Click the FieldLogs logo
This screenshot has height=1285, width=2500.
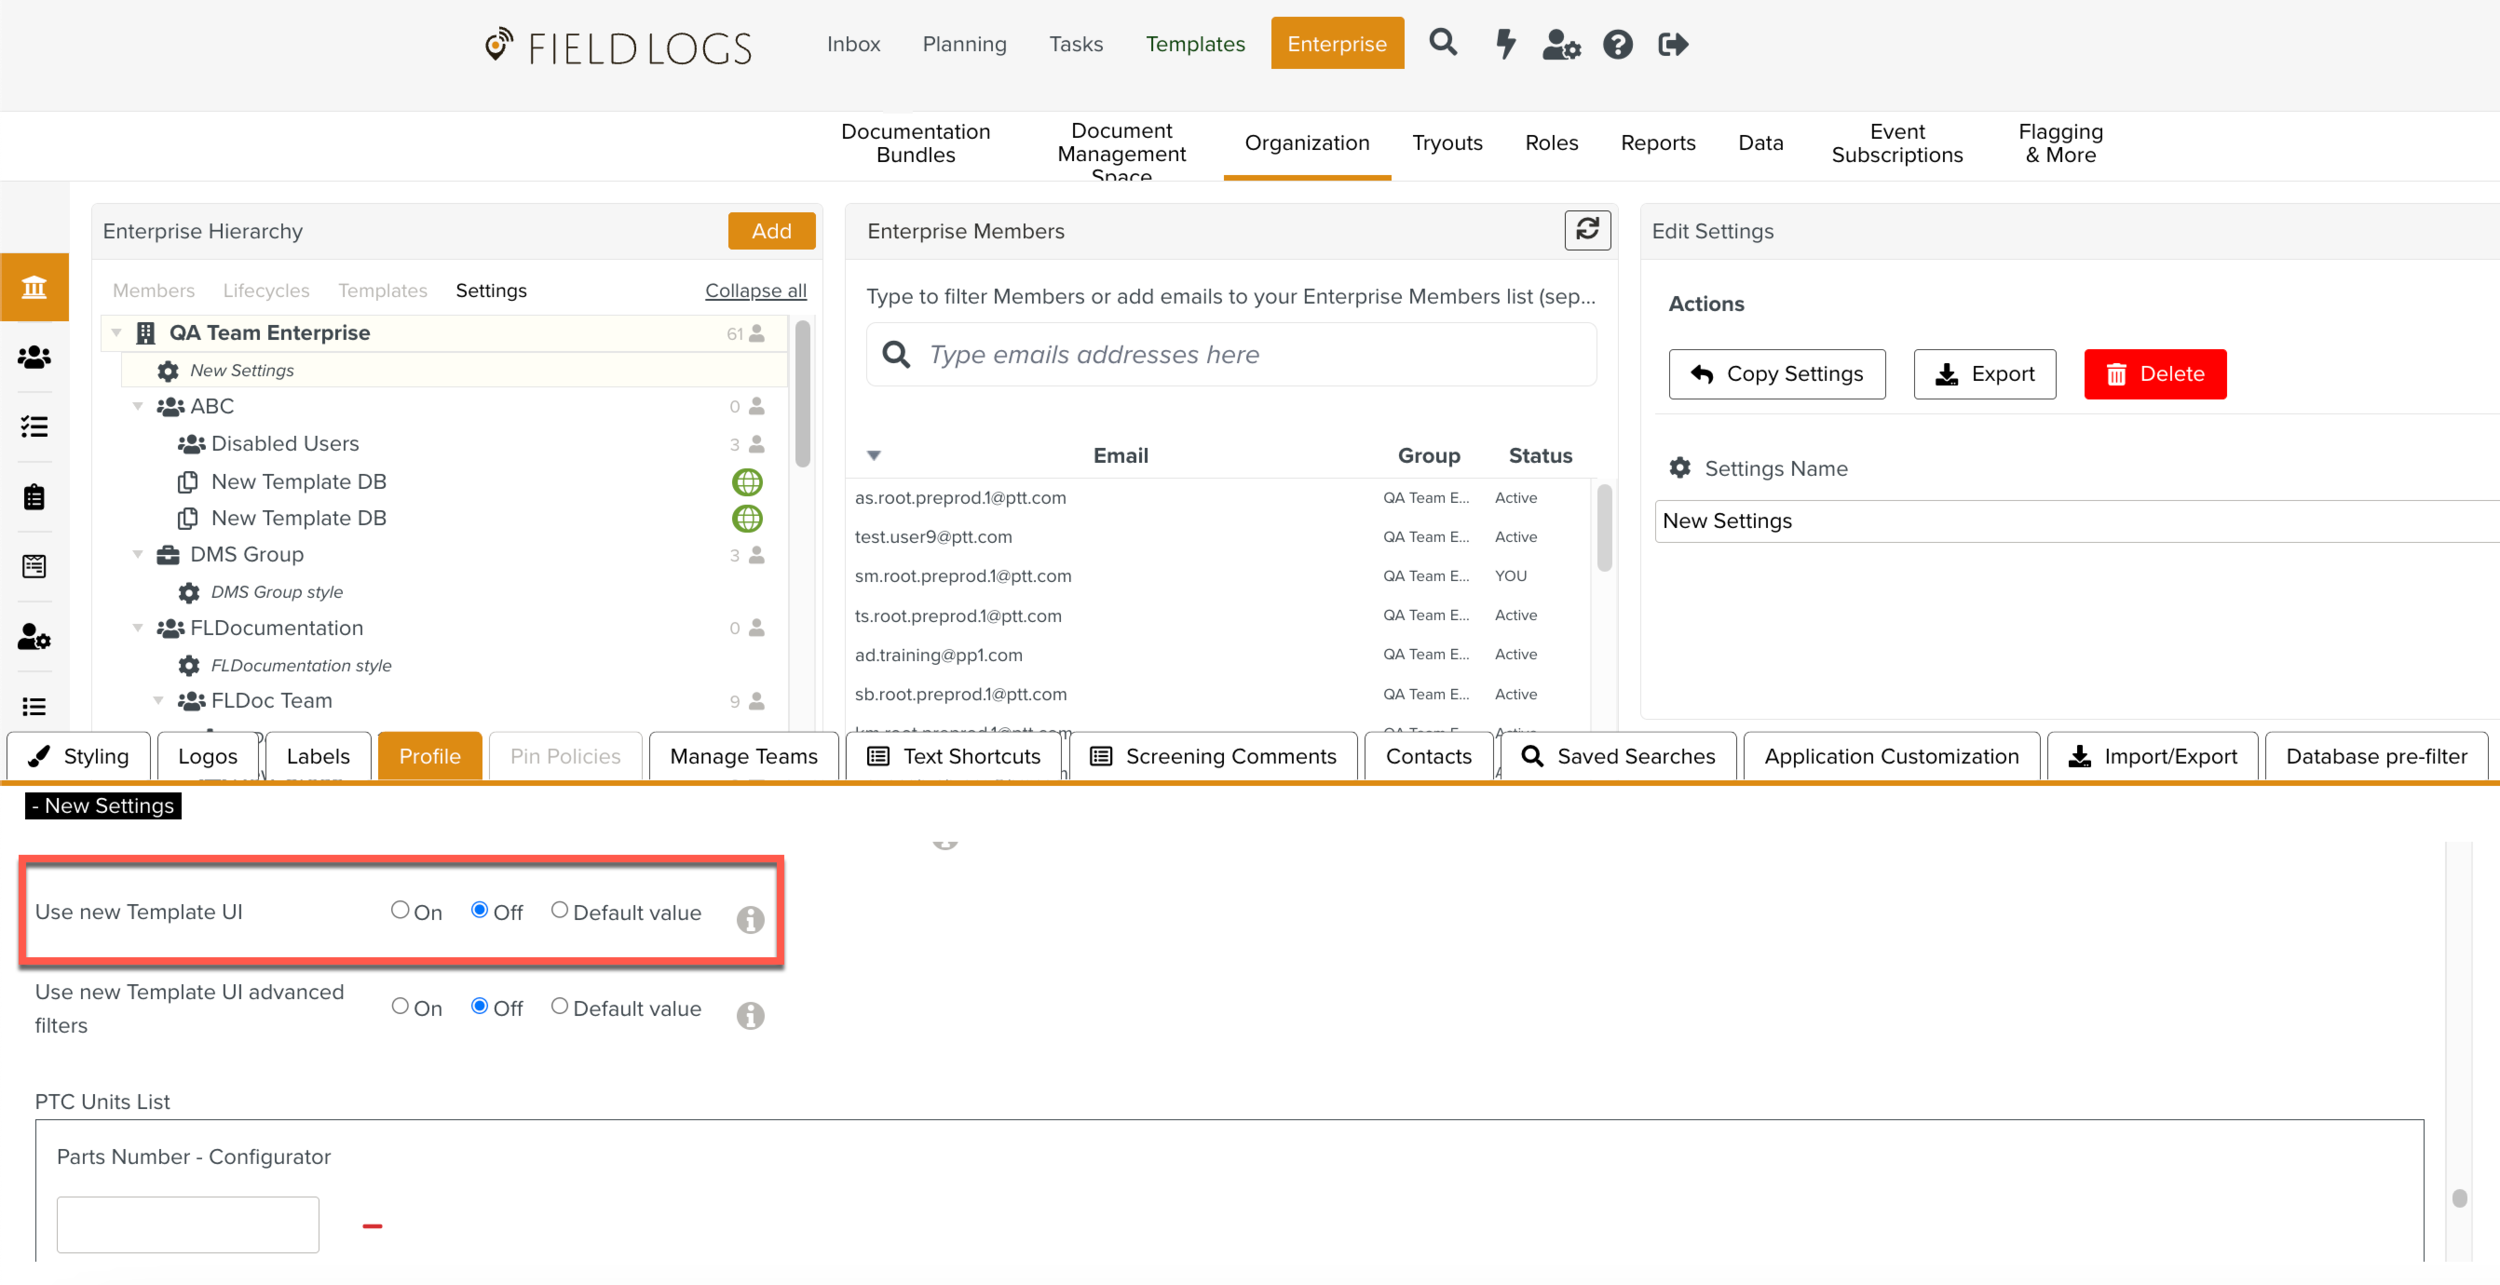point(618,47)
